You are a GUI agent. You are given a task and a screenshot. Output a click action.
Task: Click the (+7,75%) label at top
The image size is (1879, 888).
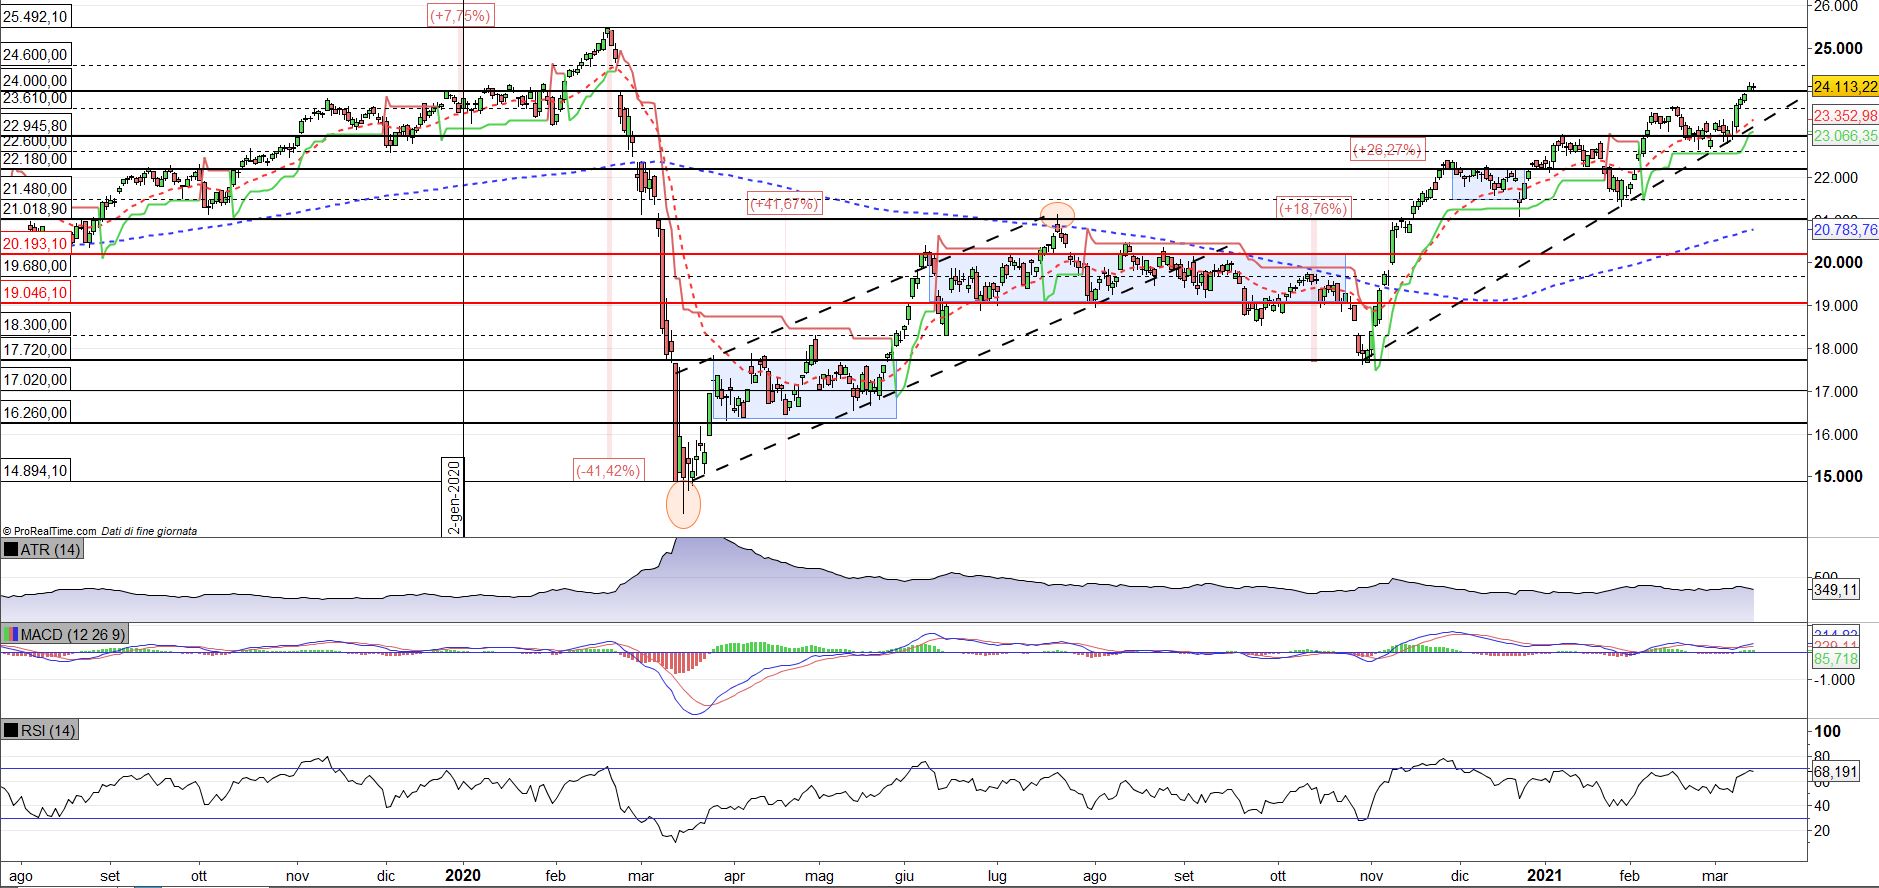460,15
